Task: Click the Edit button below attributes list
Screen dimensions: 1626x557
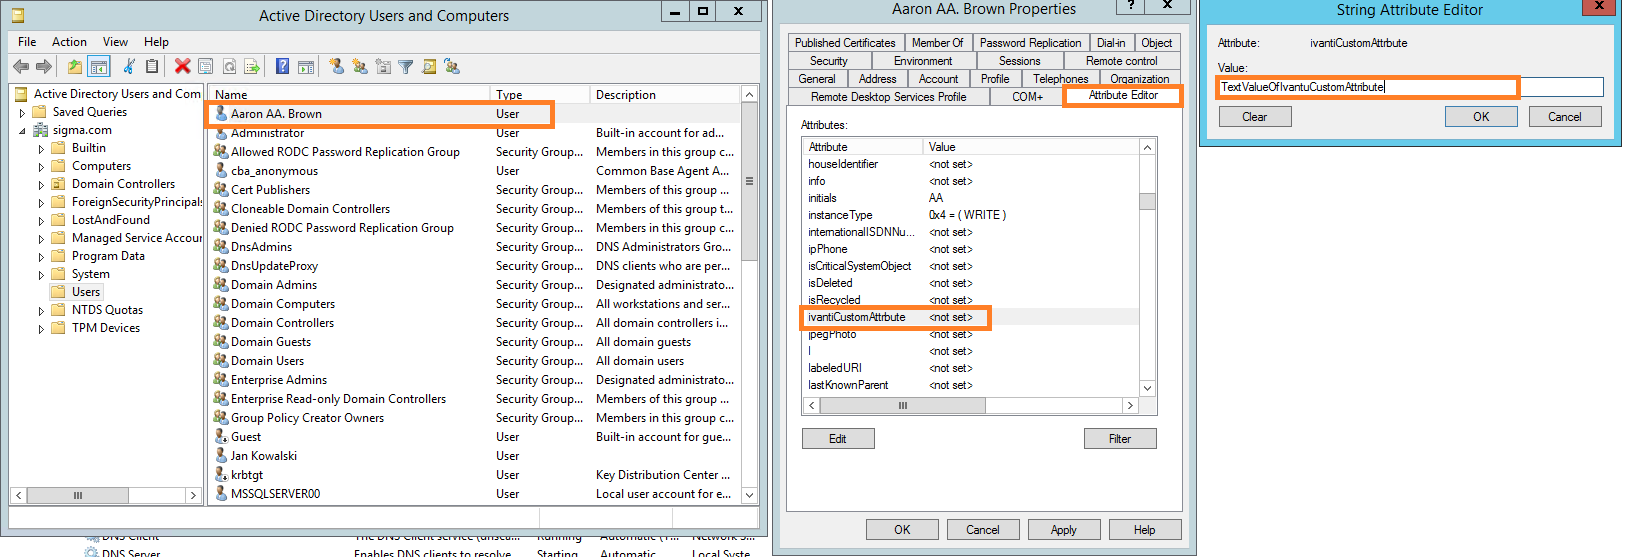Action: click(x=838, y=439)
